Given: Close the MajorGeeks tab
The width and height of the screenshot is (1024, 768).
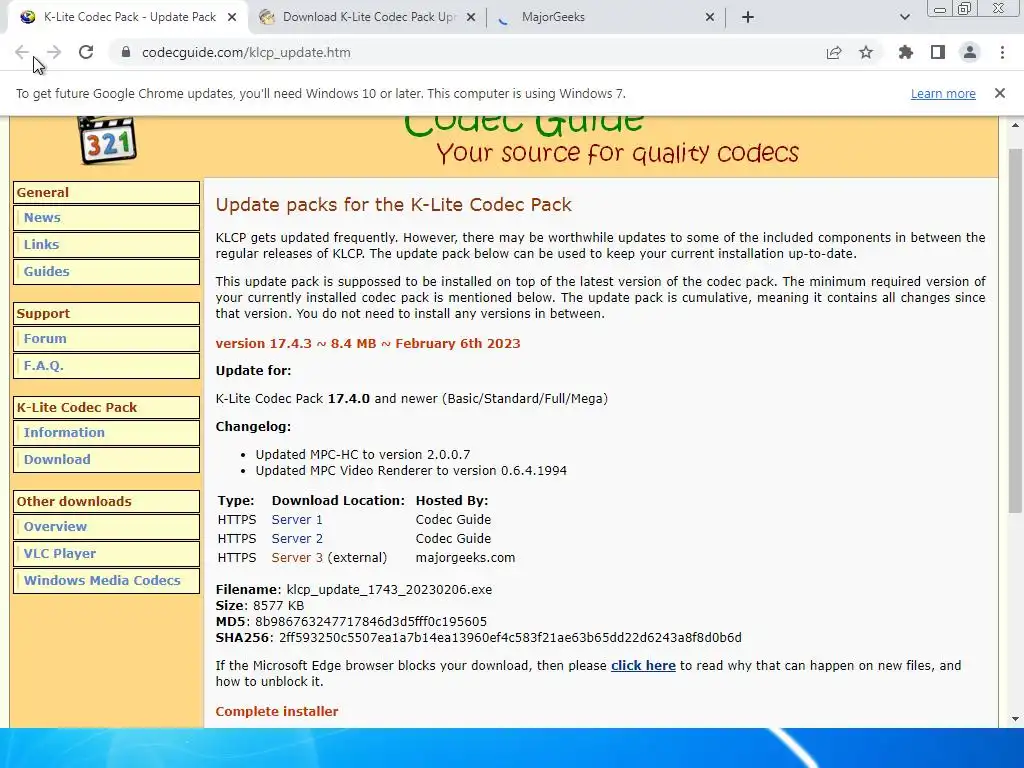Looking at the screenshot, I should click(x=710, y=17).
